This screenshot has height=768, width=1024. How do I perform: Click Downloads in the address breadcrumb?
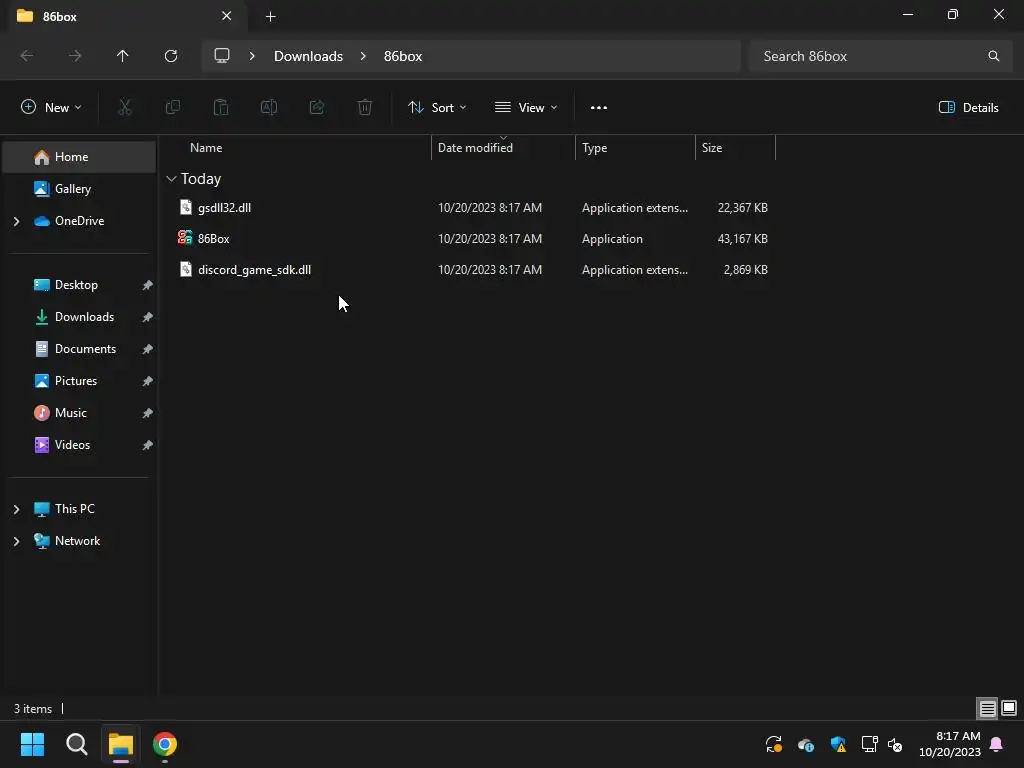308,56
